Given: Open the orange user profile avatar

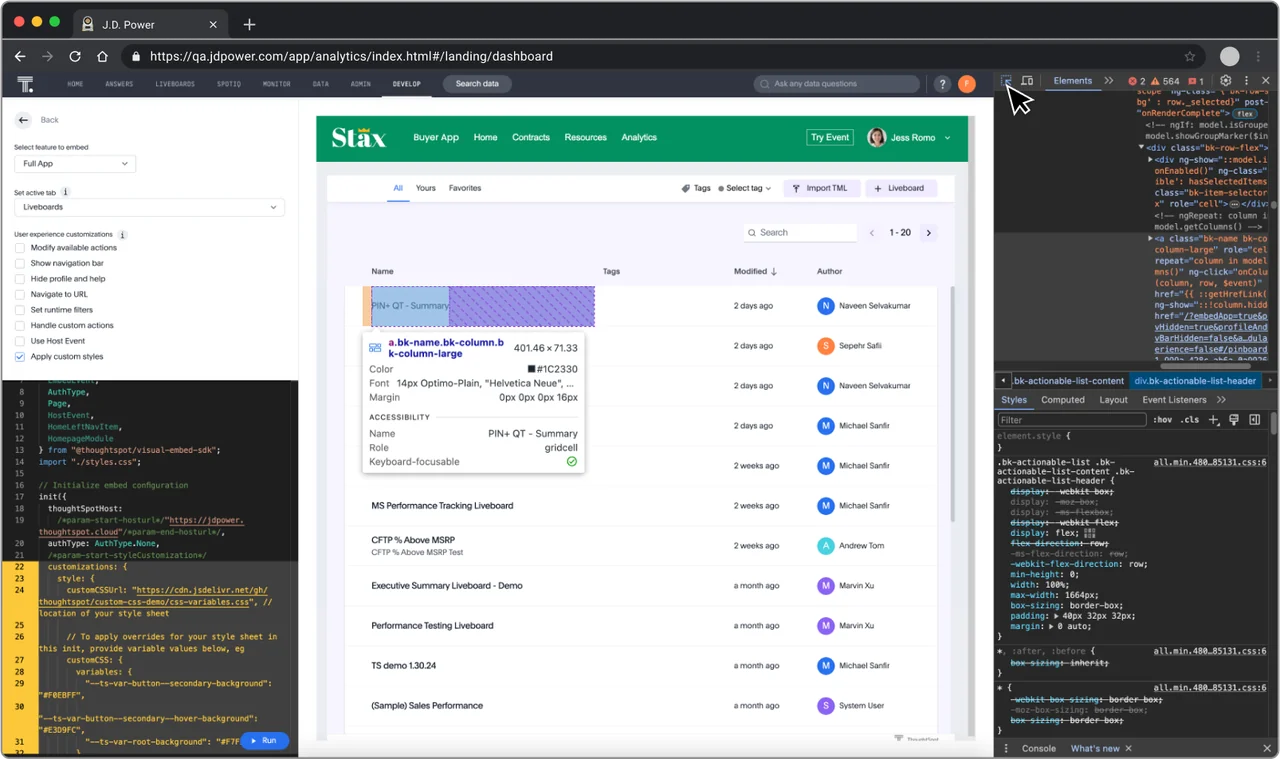Looking at the screenshot, I should pos(966,84).
